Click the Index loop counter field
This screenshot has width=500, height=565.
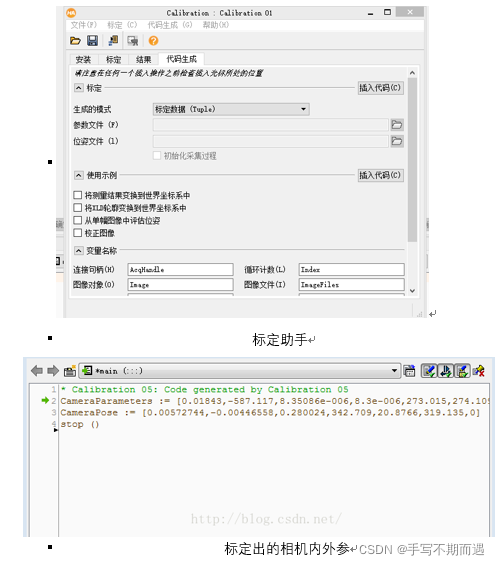click(351, 269)
